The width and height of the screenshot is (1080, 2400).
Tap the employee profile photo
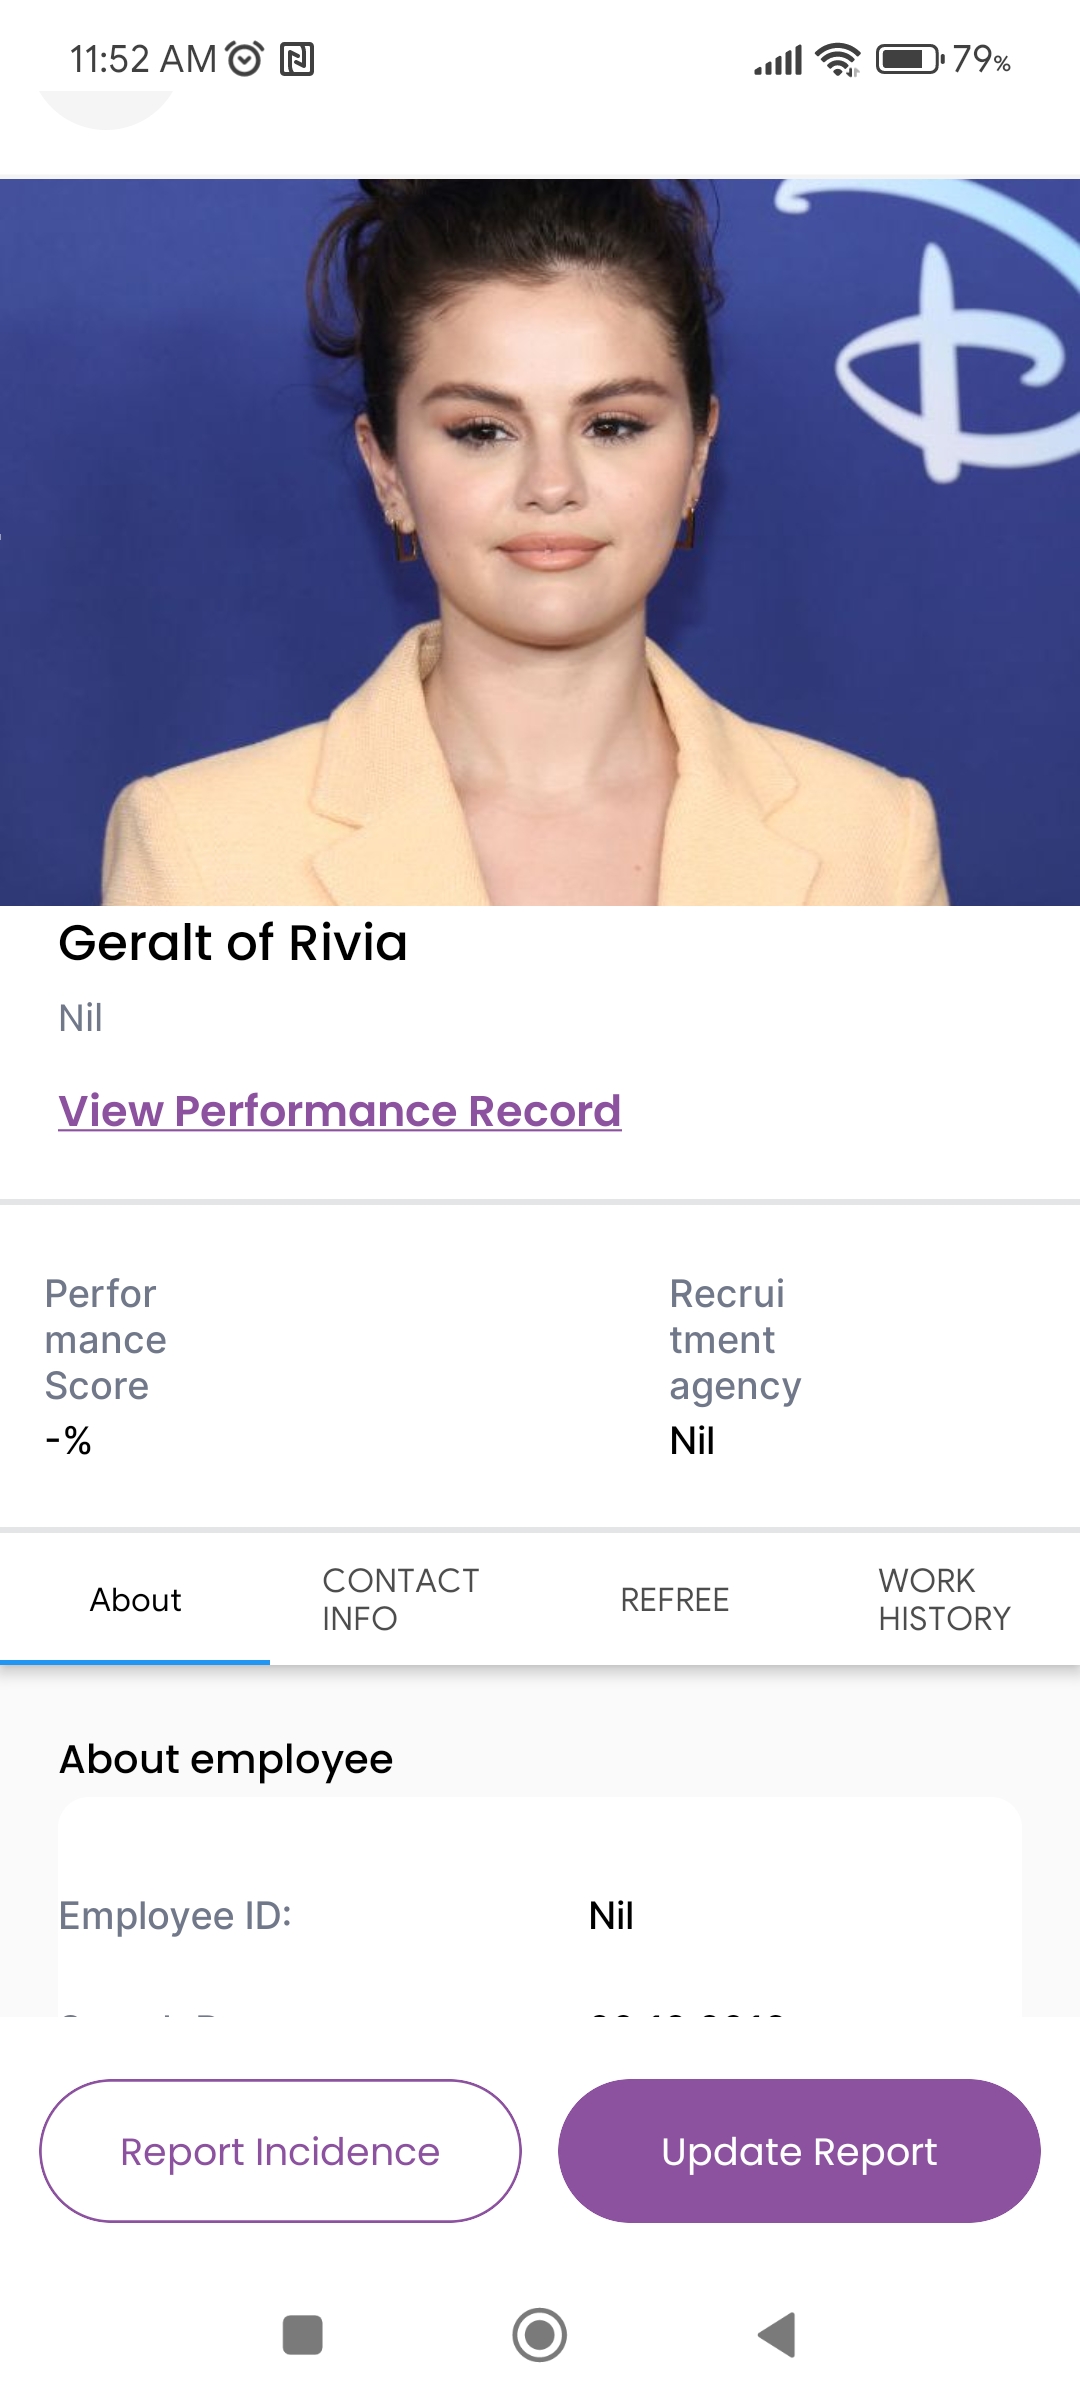coord(540,542)
